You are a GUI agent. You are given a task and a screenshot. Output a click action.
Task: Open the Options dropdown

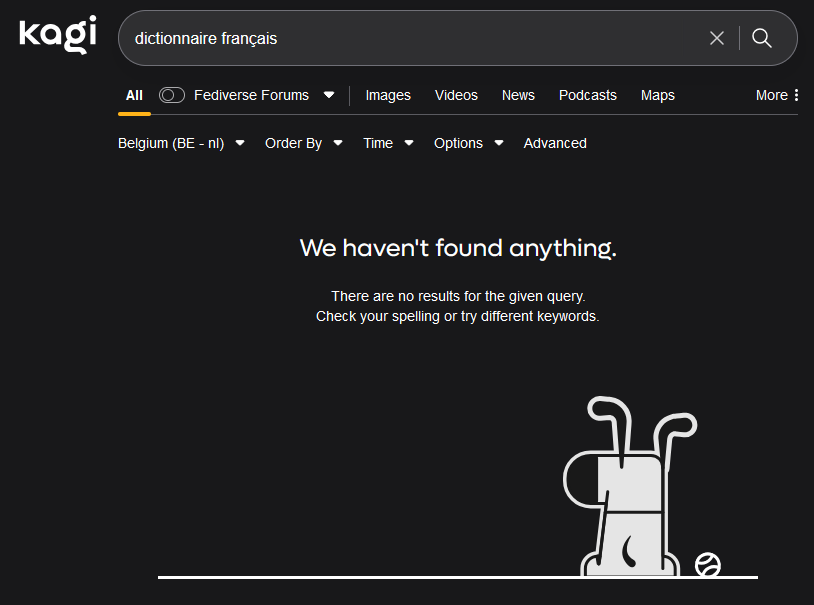[x=468, y=143]
